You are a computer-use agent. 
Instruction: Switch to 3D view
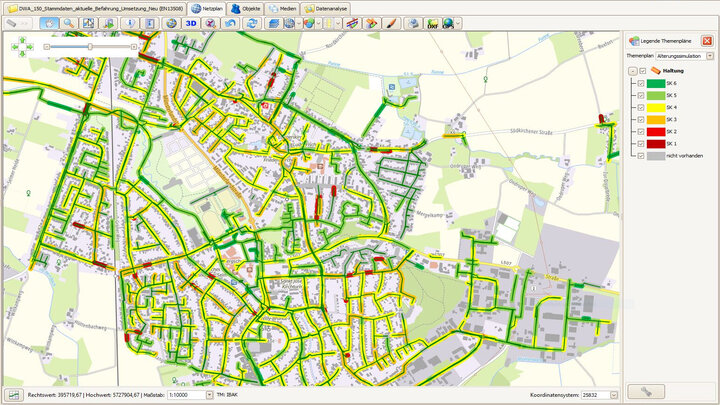coord(192,22)
